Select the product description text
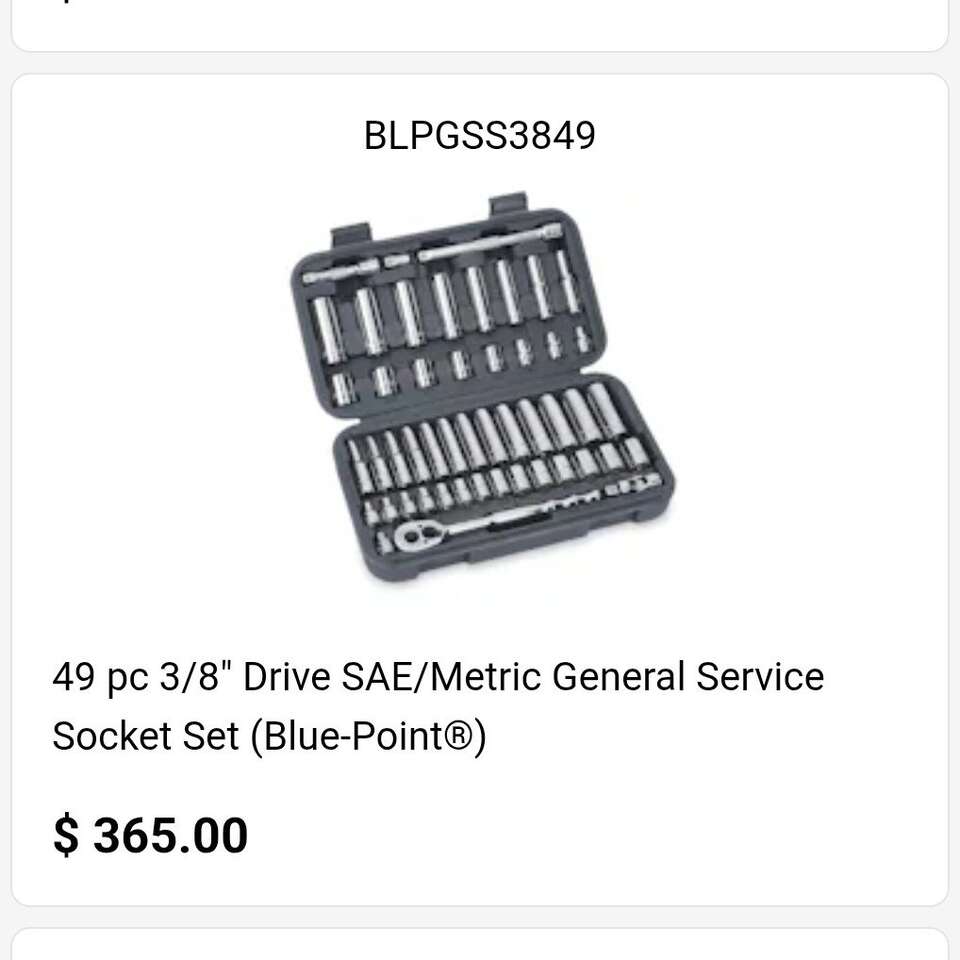960x960 pixels. (x=437, y=705)
